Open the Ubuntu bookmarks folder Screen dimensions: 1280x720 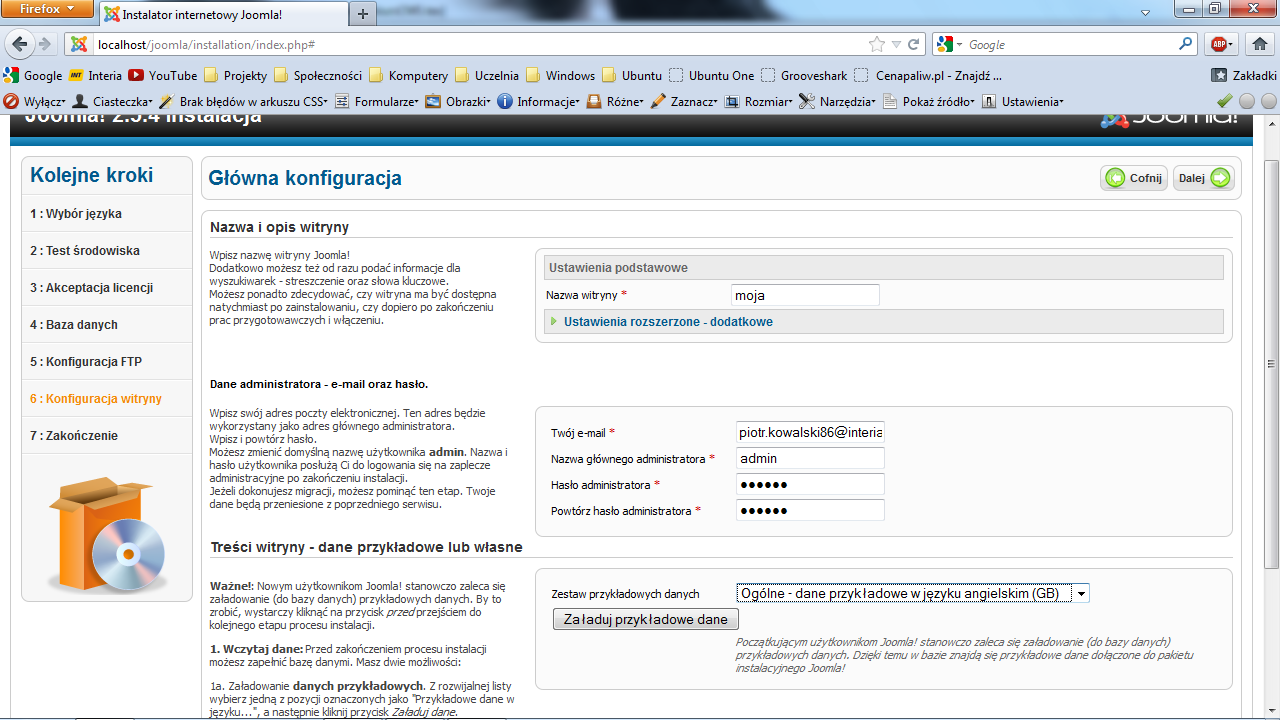631,75
